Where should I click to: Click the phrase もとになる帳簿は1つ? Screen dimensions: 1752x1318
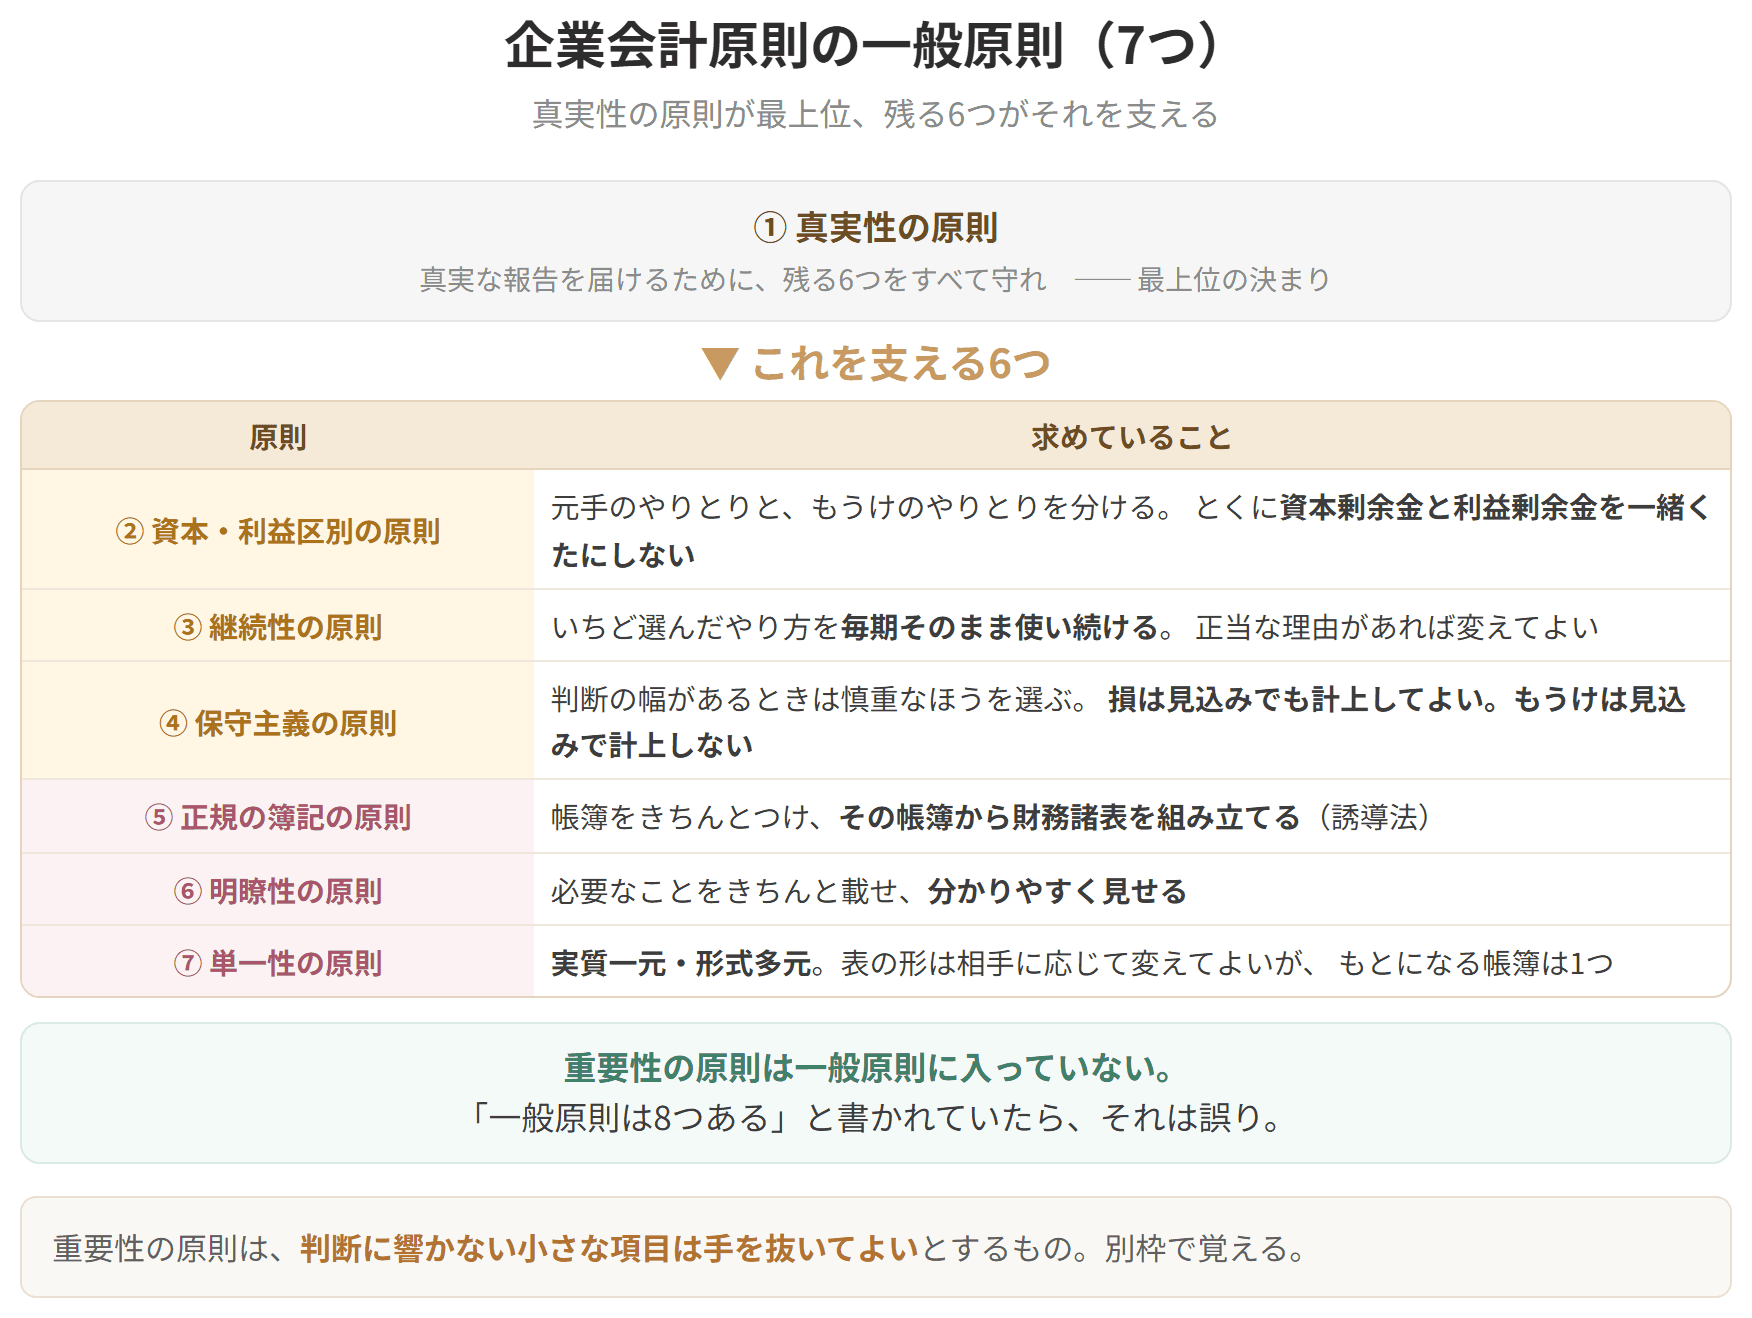(1476, 963)
